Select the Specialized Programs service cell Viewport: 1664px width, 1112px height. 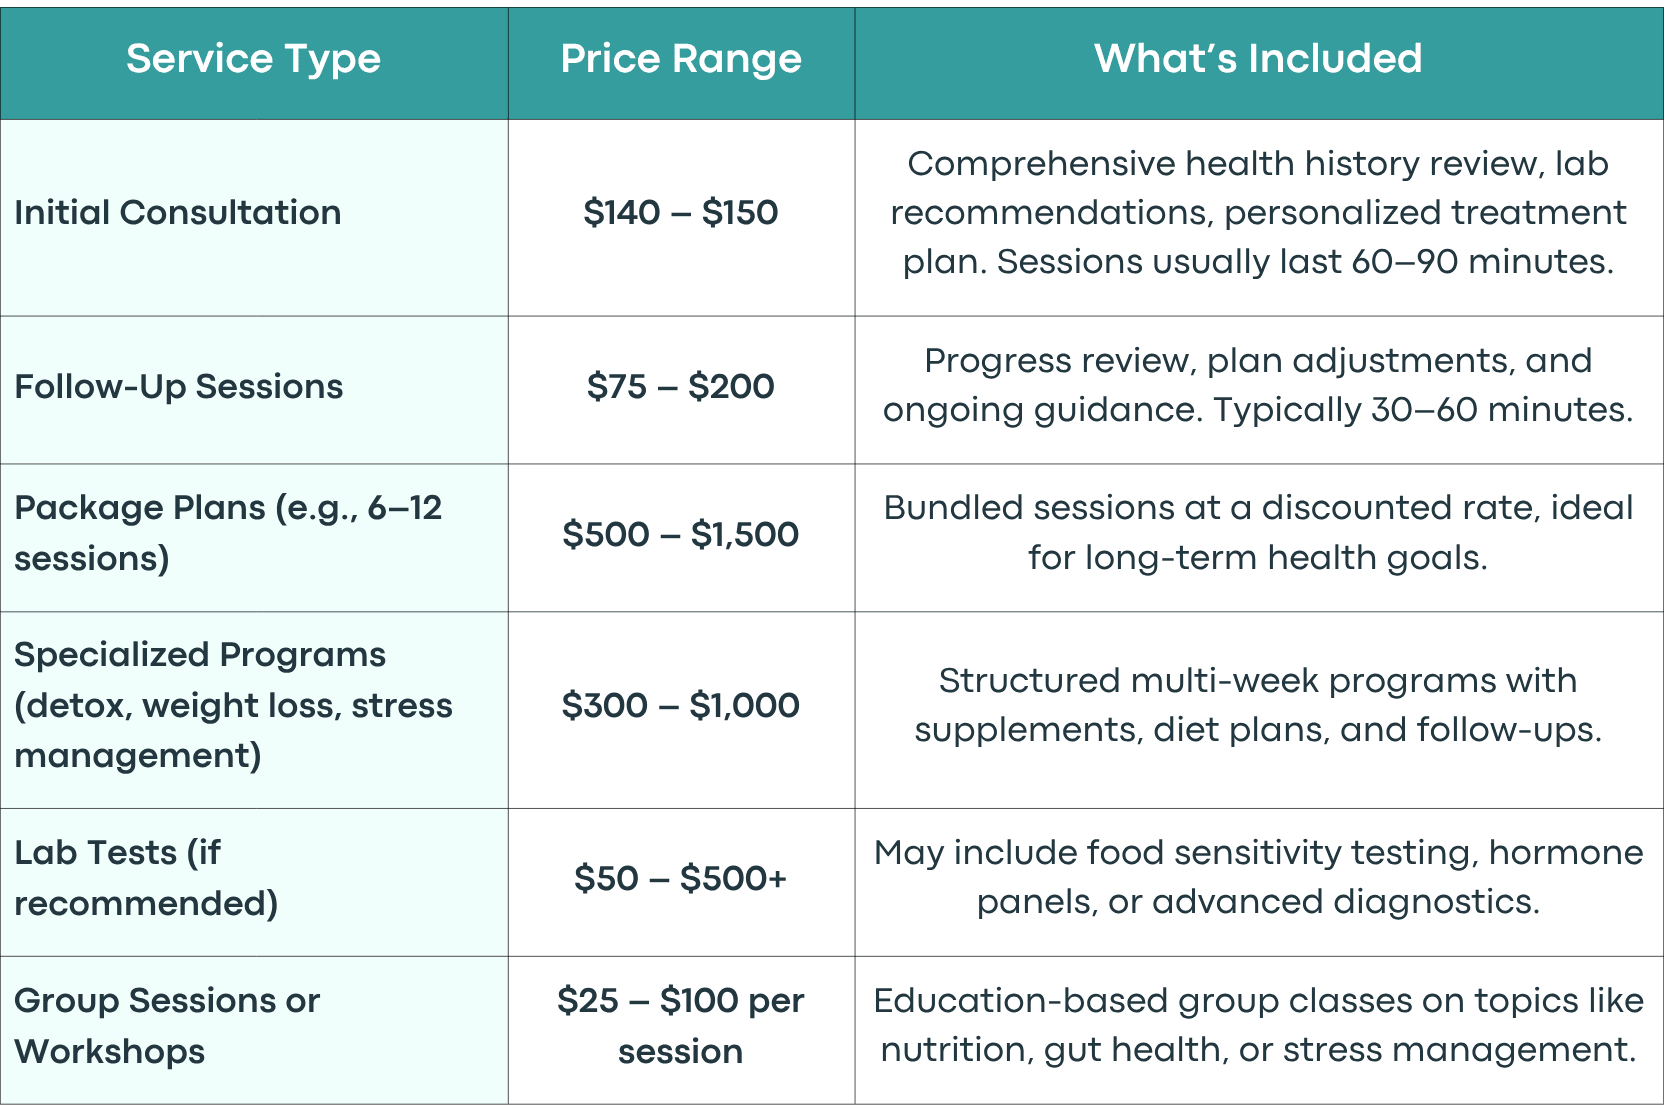click(254, 709)
